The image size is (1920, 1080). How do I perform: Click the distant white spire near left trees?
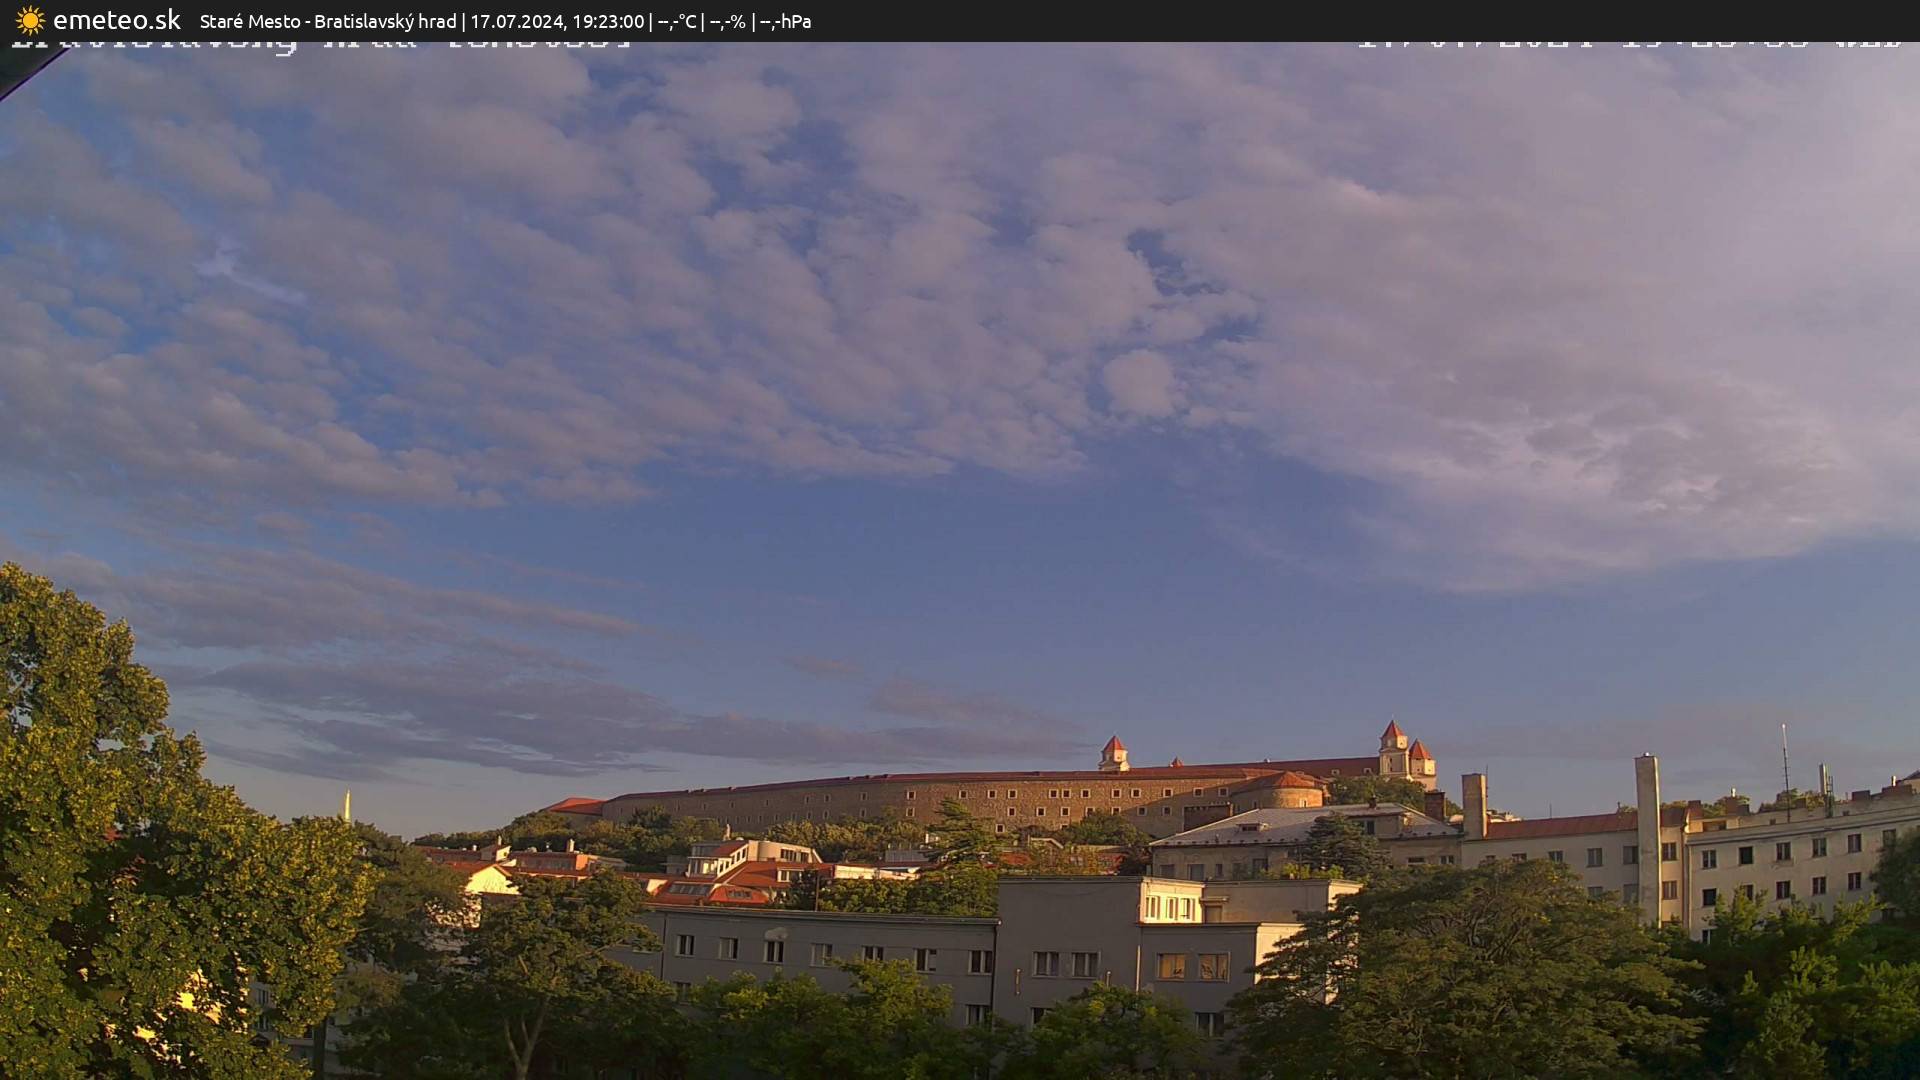coord(347,805)
